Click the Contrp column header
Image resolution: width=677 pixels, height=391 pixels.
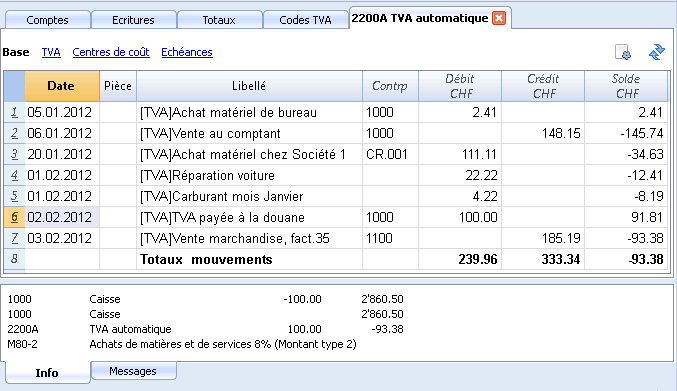[x=390, y=86]
